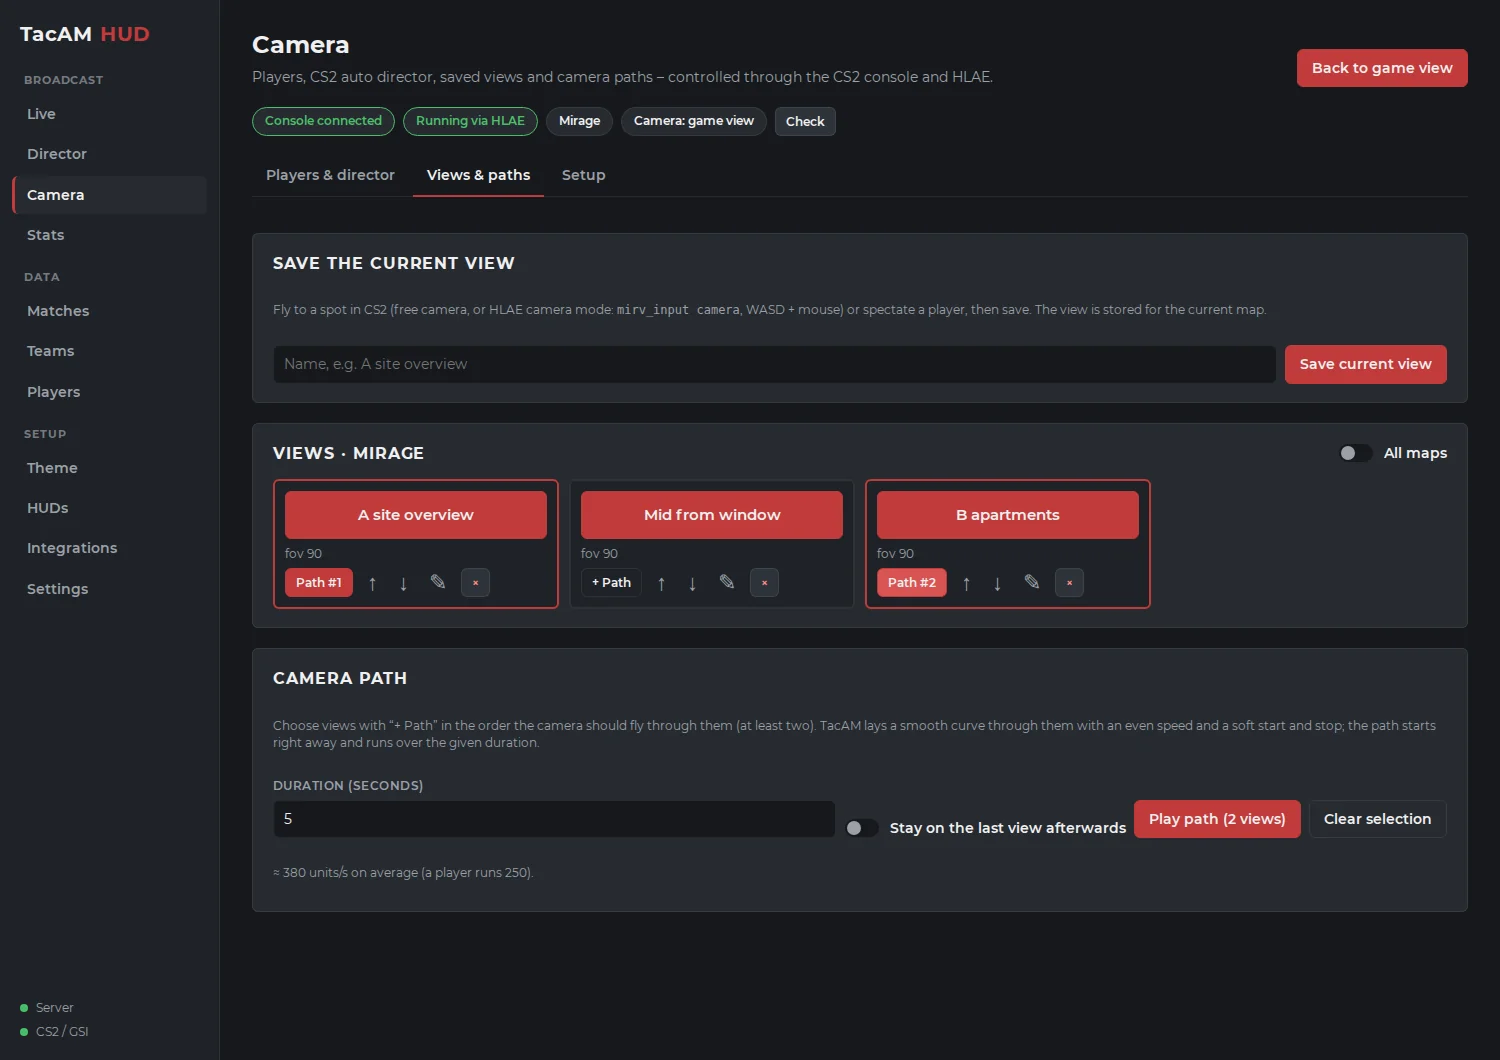
Task: Jump to the Mid from window camera
Action: click(x=712, y=515)
